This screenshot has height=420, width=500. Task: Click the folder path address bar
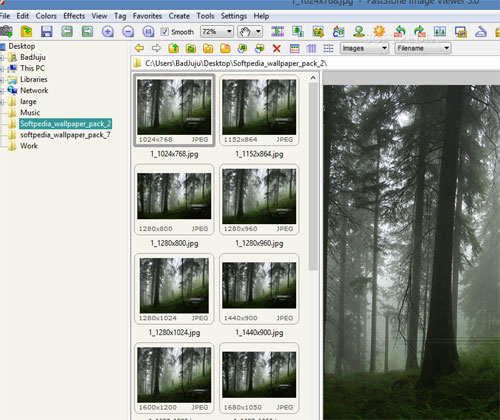pyautogui.click(x=315, y=63)
